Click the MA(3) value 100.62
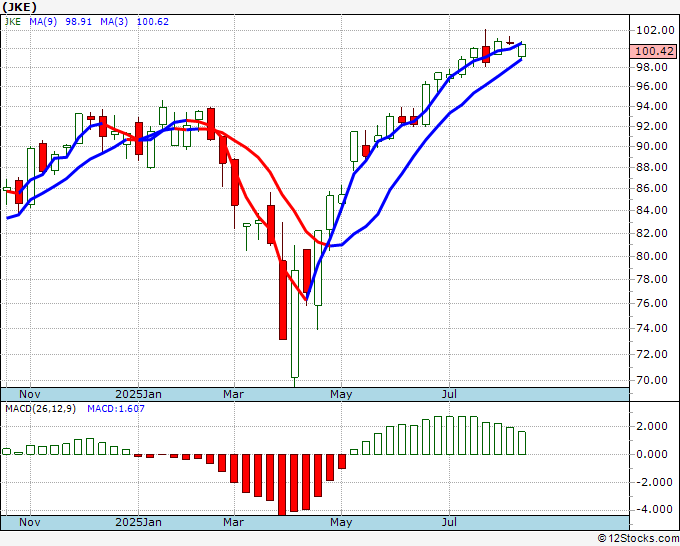This screenshot has height=546, width=680. [x=153, y=22]
